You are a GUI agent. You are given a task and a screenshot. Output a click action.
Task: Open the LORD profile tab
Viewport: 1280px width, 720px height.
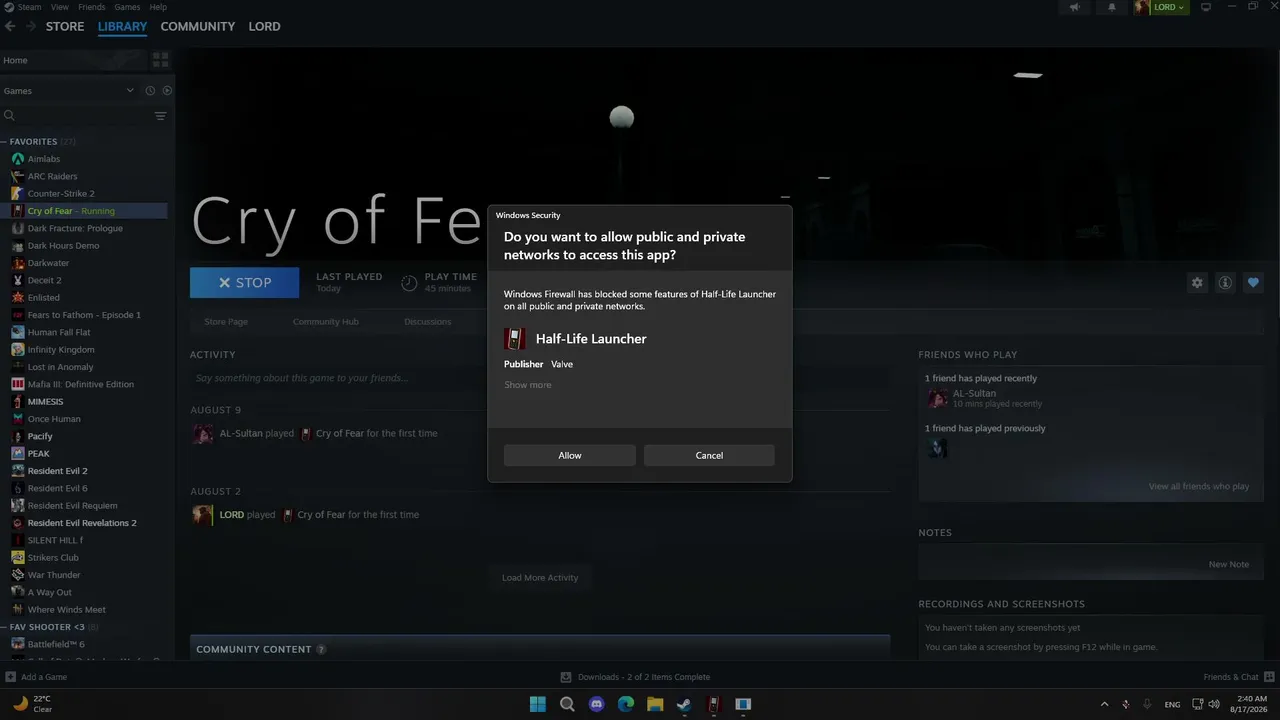click(264, 26)
